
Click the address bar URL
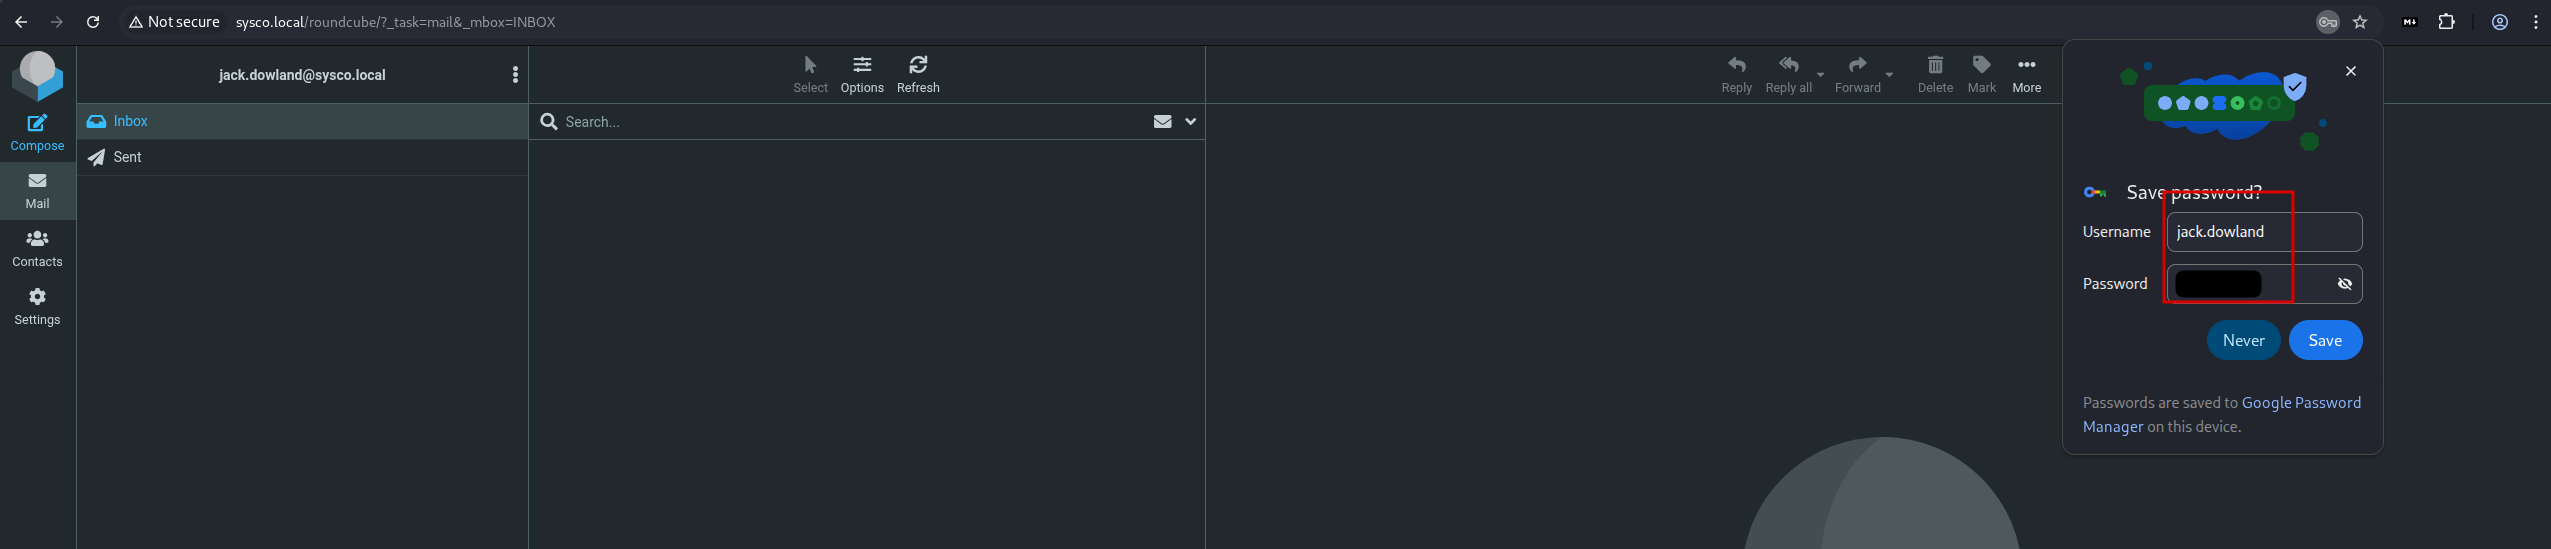coord(395,22)
